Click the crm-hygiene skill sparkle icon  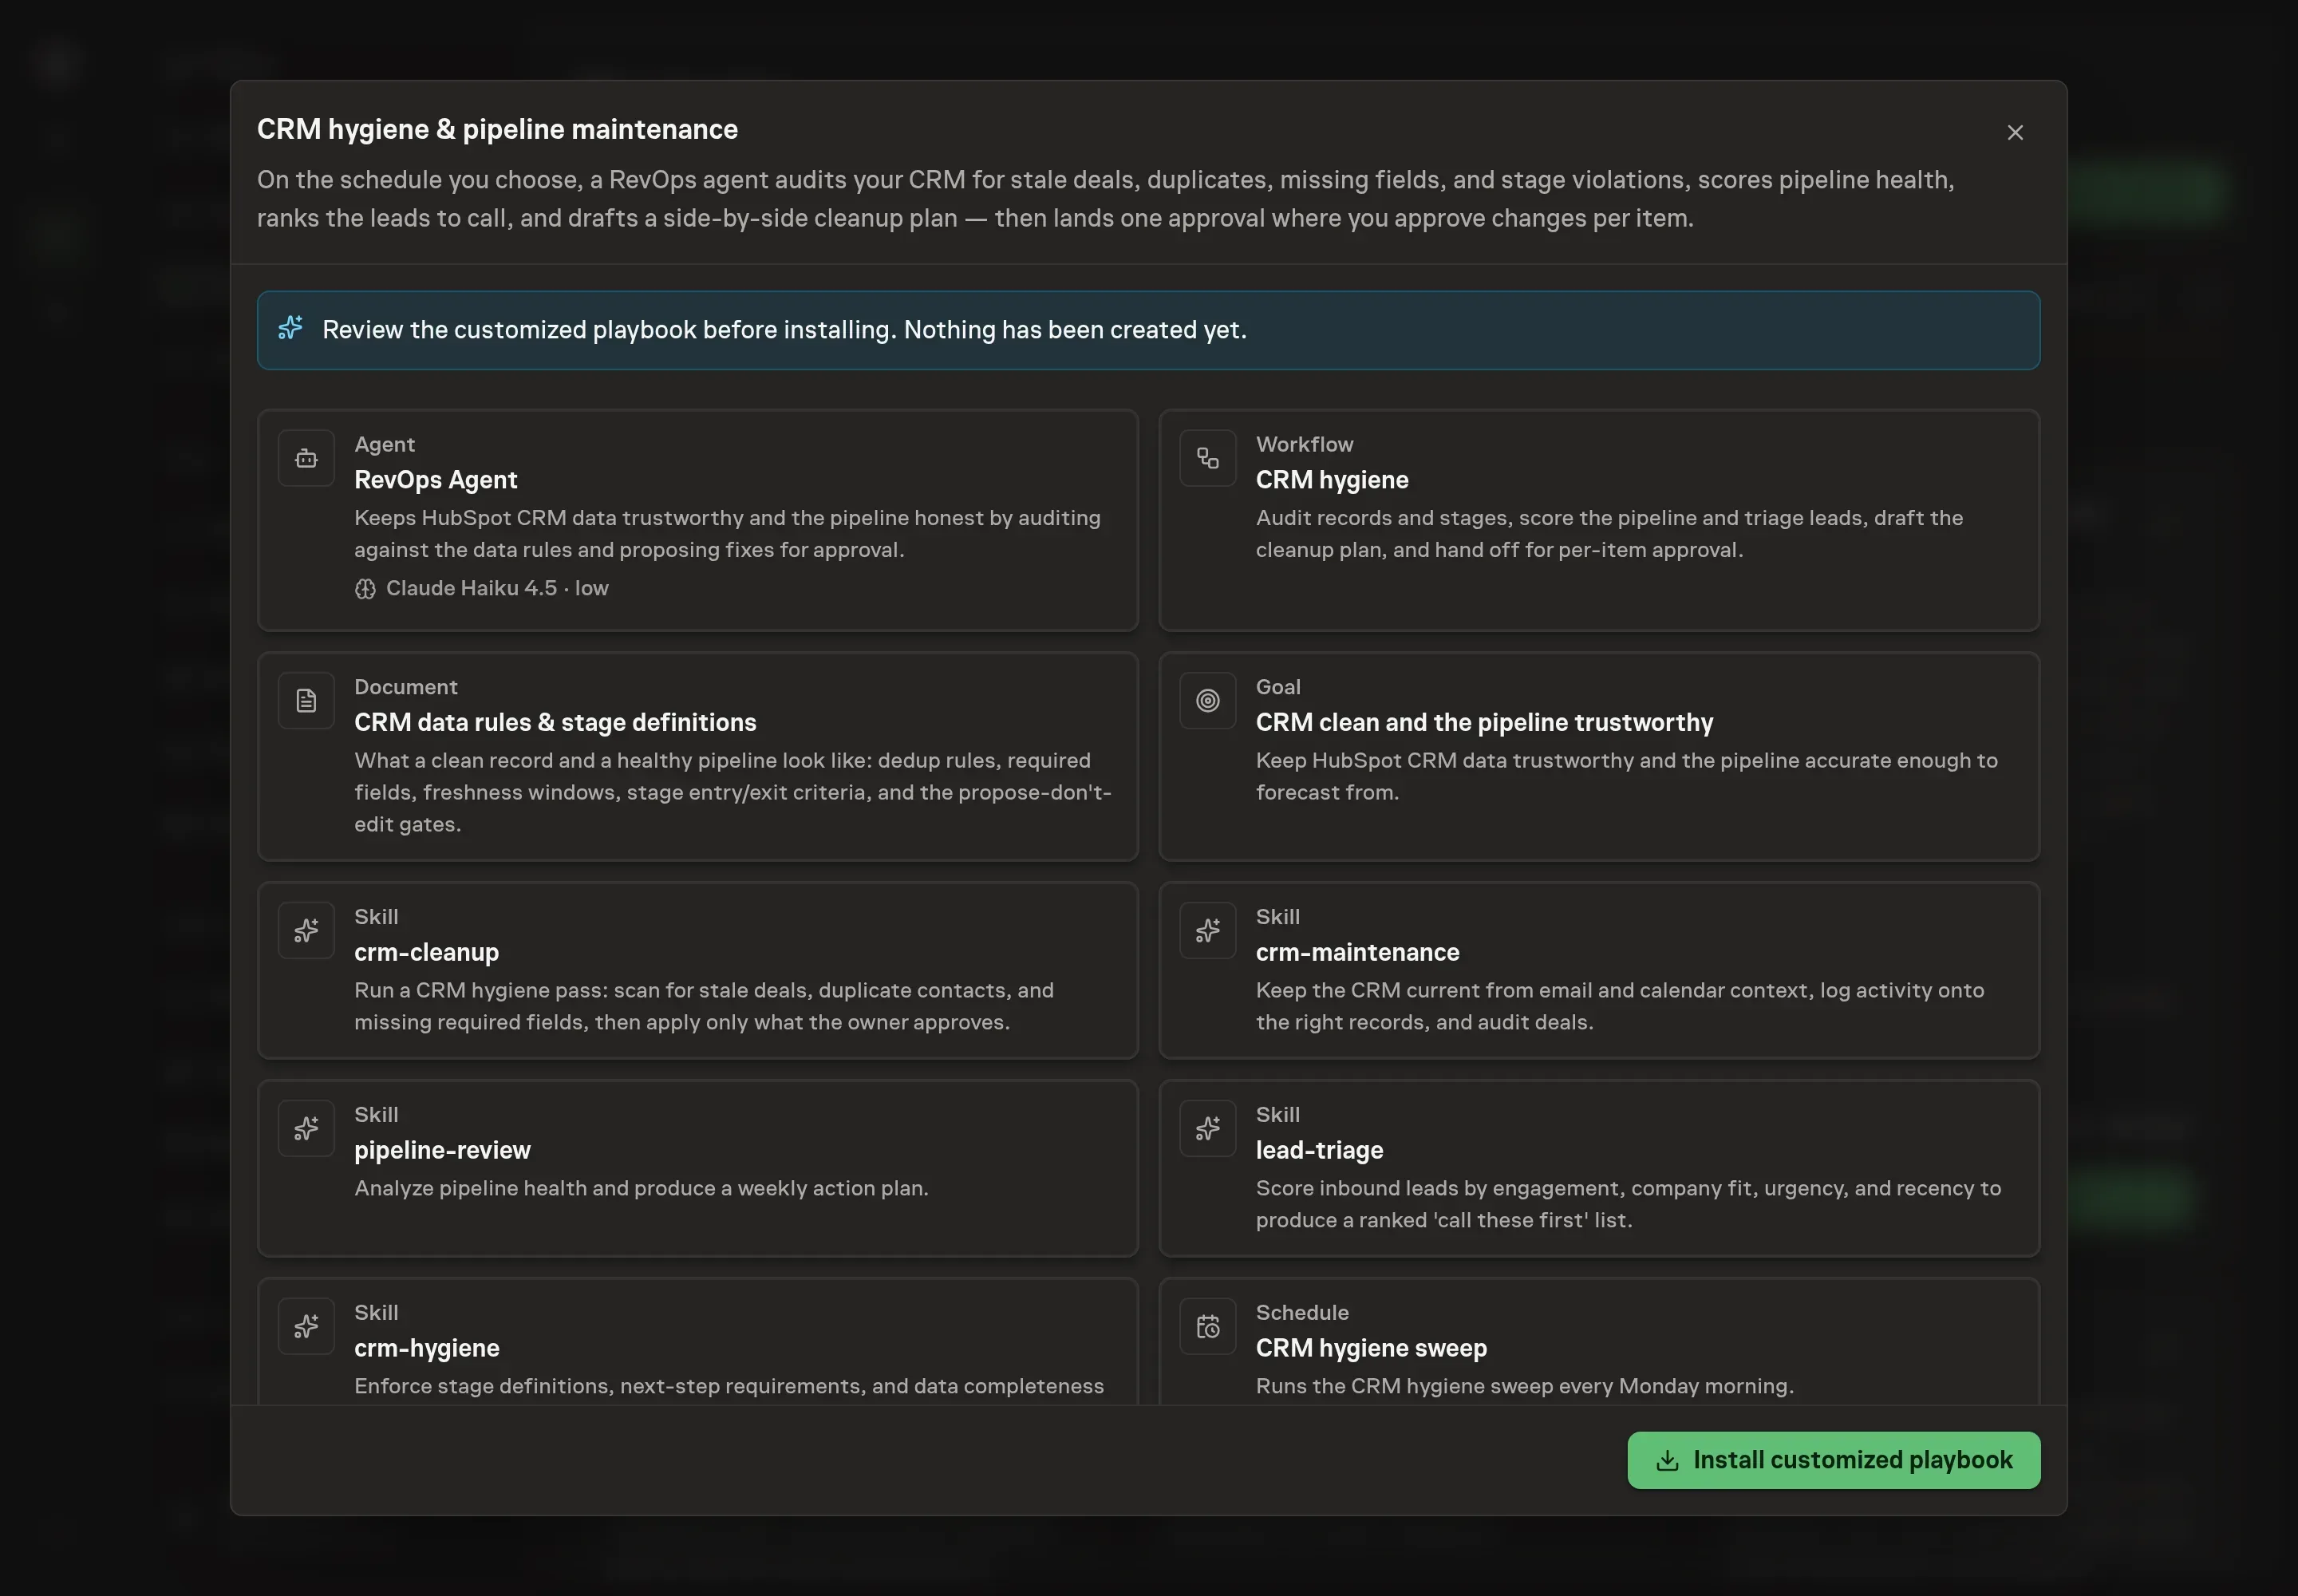[306, 1327]
